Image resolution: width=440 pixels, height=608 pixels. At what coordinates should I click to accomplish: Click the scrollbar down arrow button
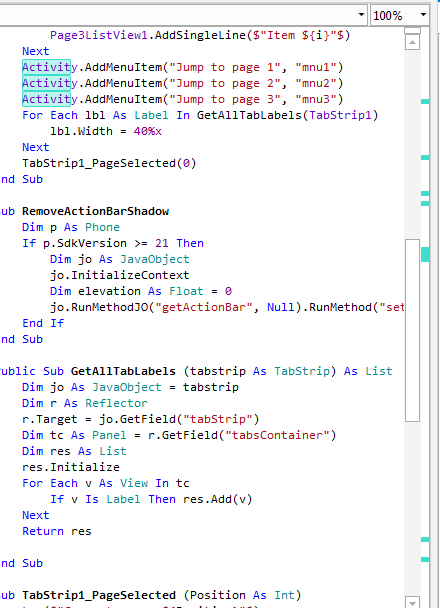click(x=412, y=603)
